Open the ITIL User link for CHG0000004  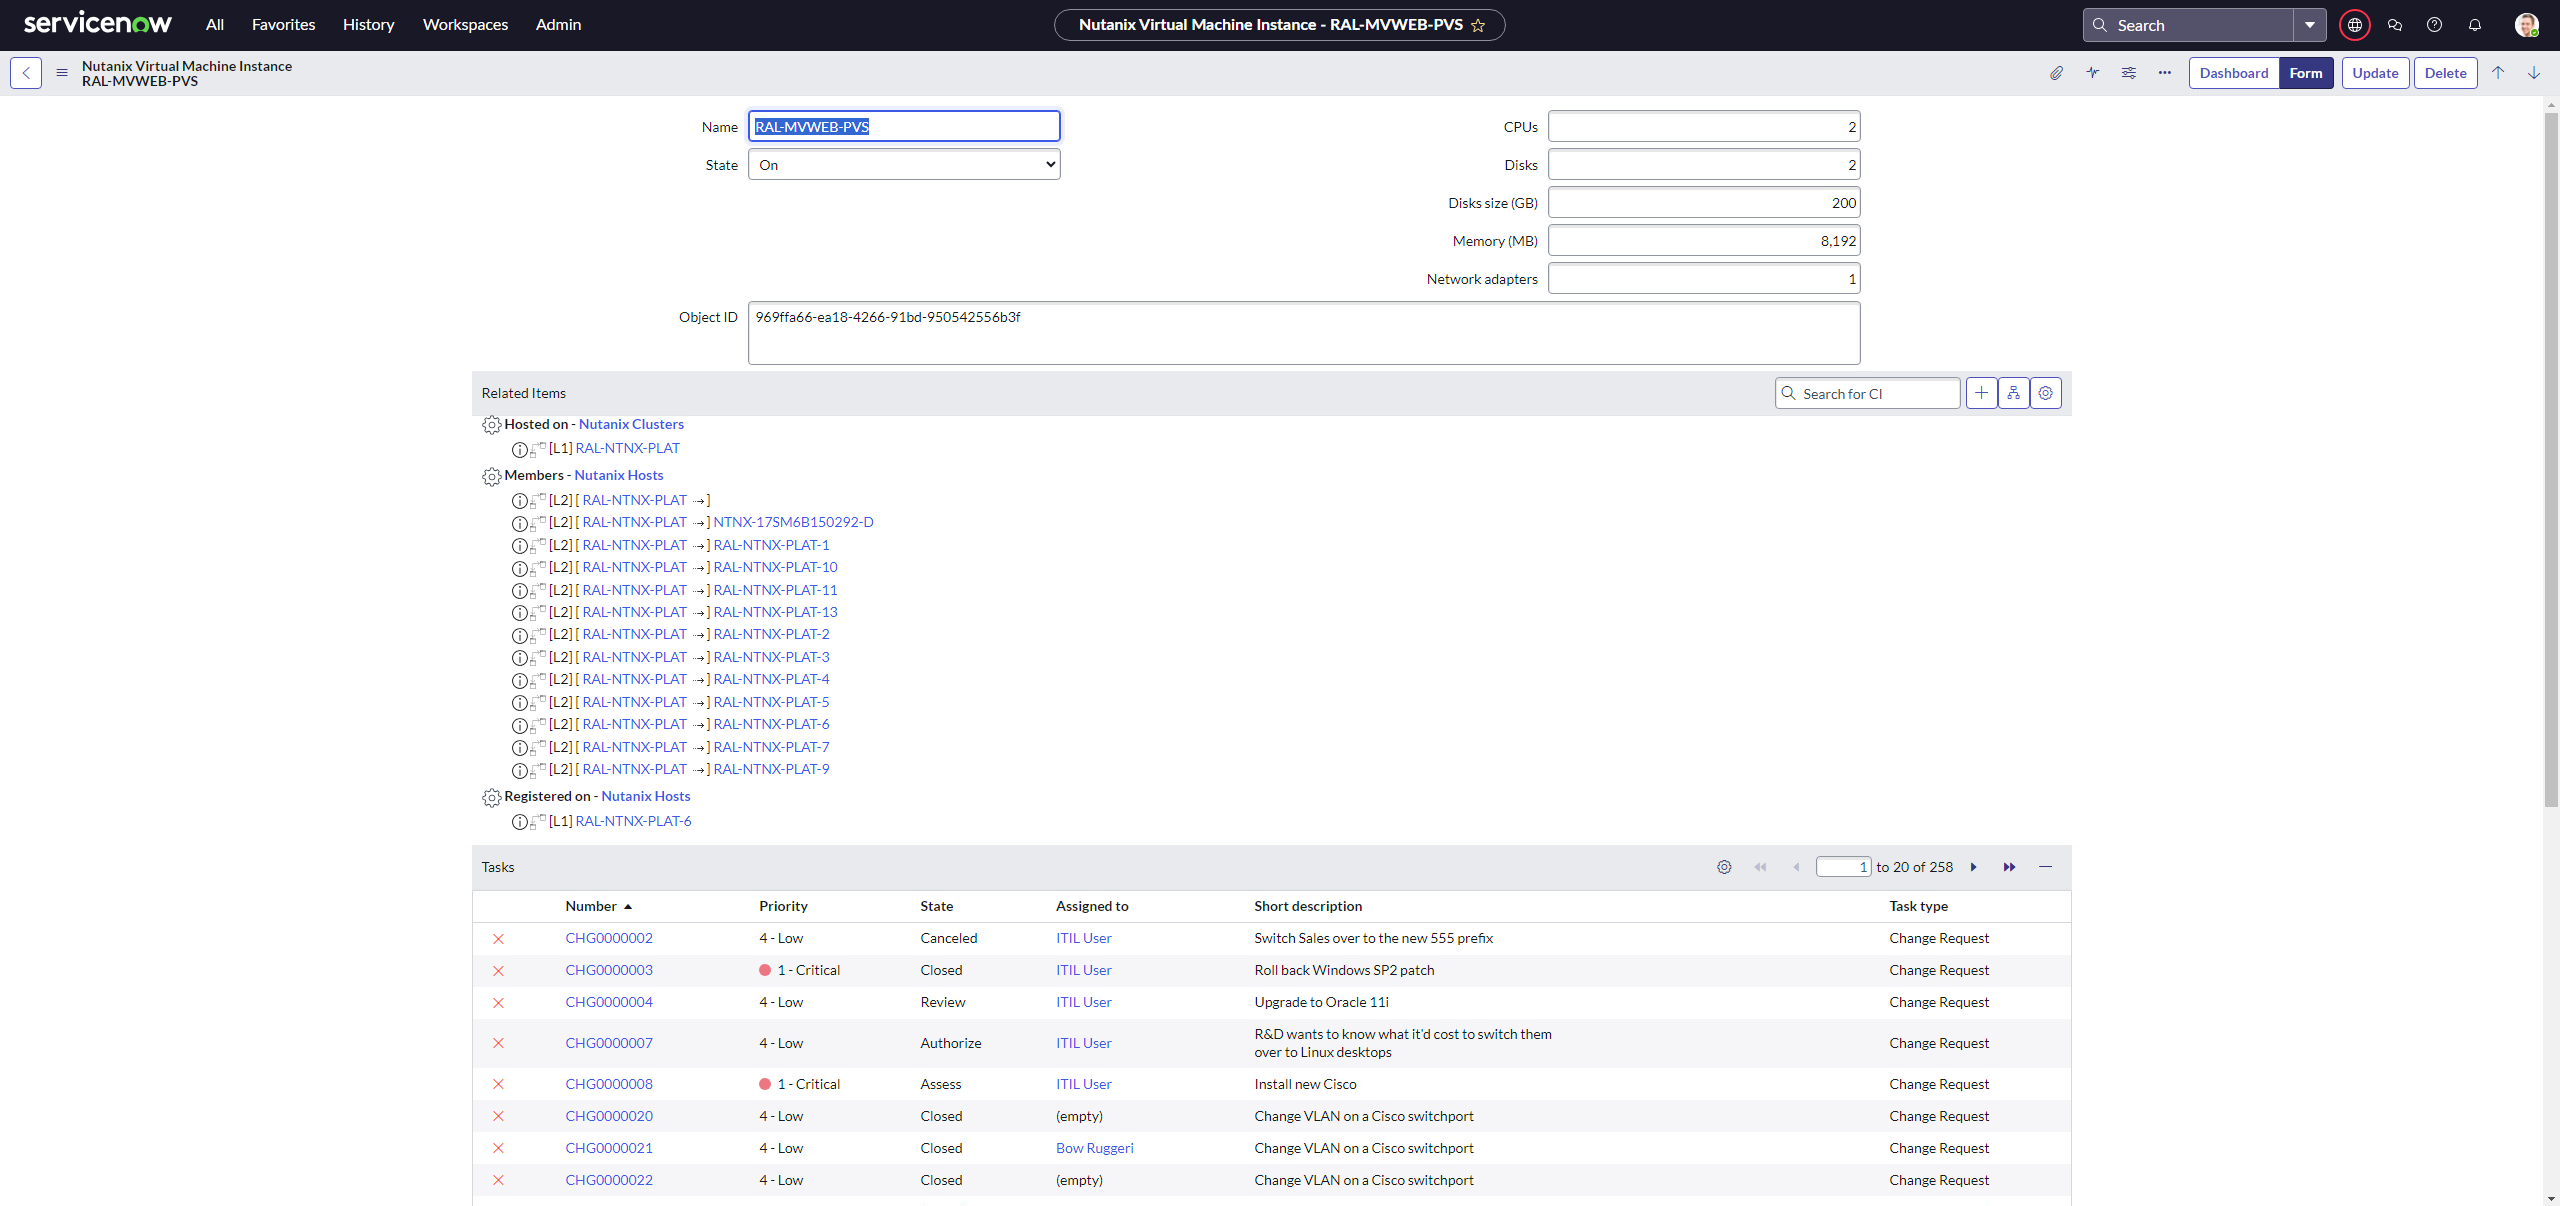click(x=1083, y=1002)
